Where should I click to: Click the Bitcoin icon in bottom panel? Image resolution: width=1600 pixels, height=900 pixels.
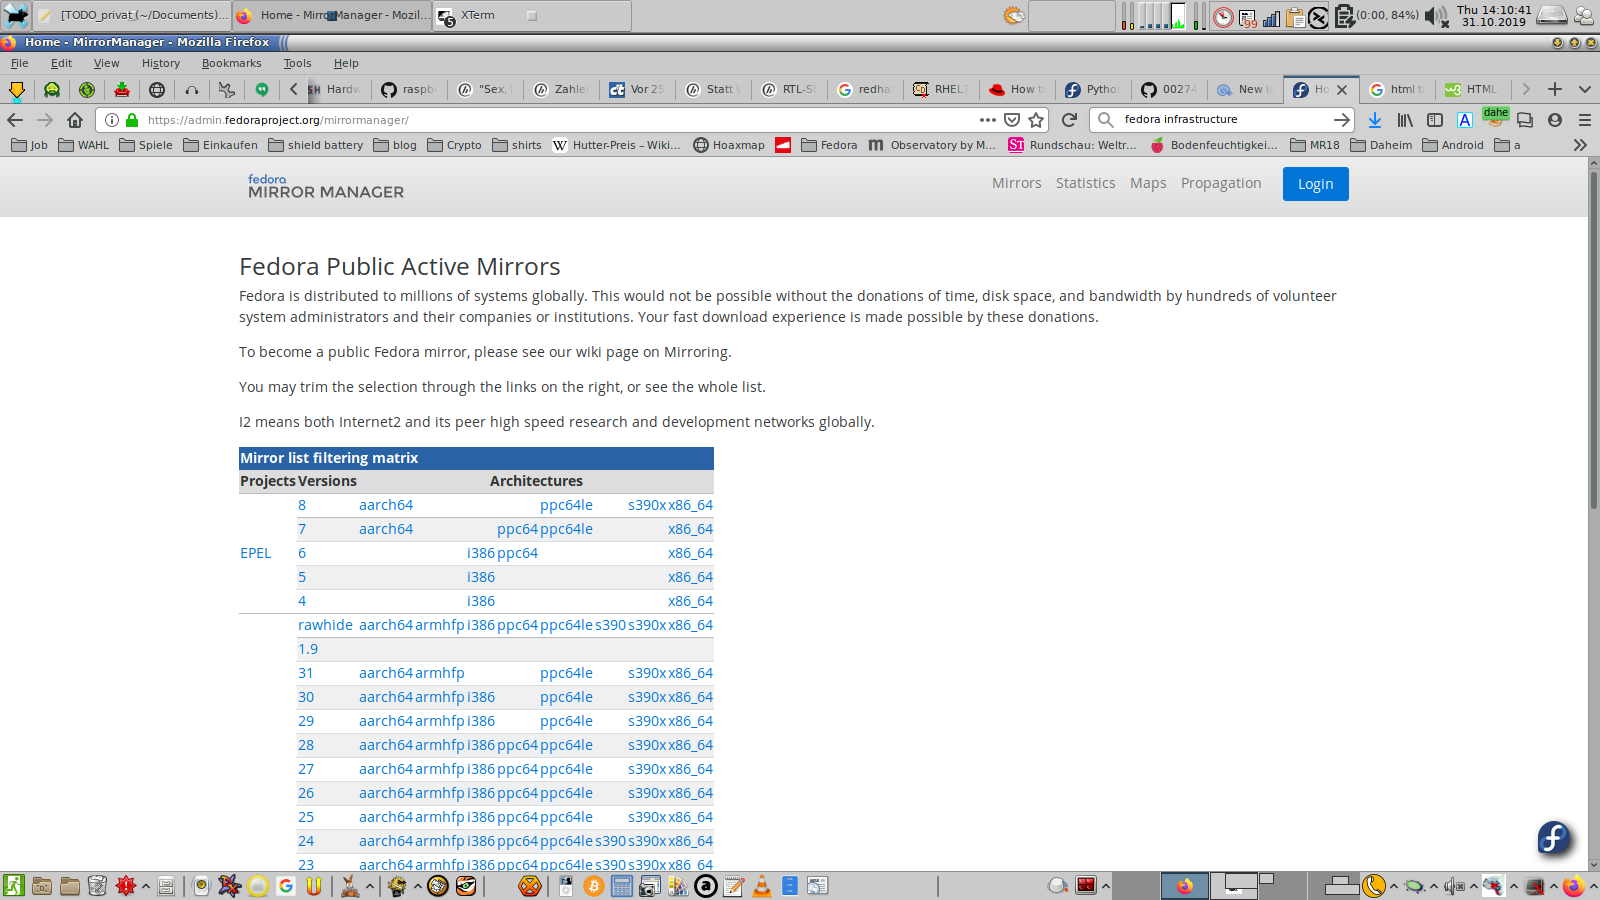tap(594, 886)
